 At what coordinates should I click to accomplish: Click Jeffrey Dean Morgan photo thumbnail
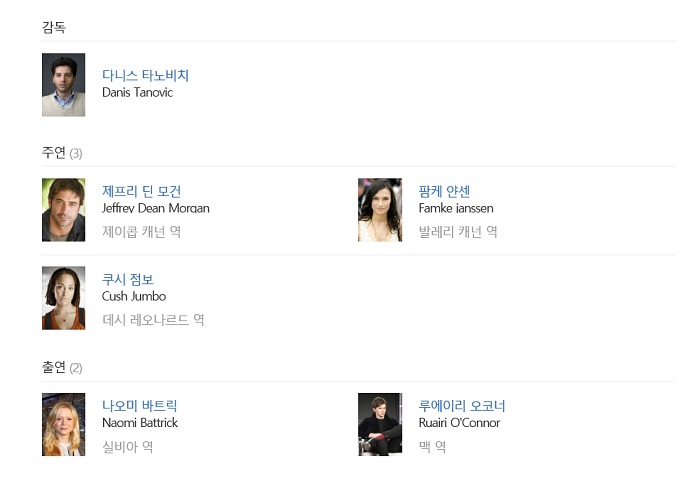[63, 210]
